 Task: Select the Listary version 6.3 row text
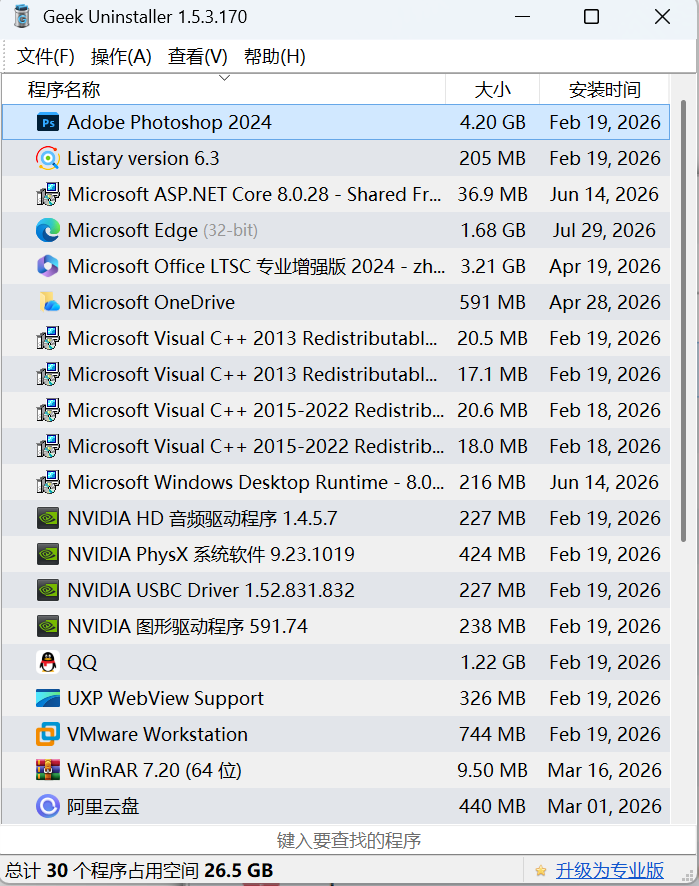pos(143,159)
